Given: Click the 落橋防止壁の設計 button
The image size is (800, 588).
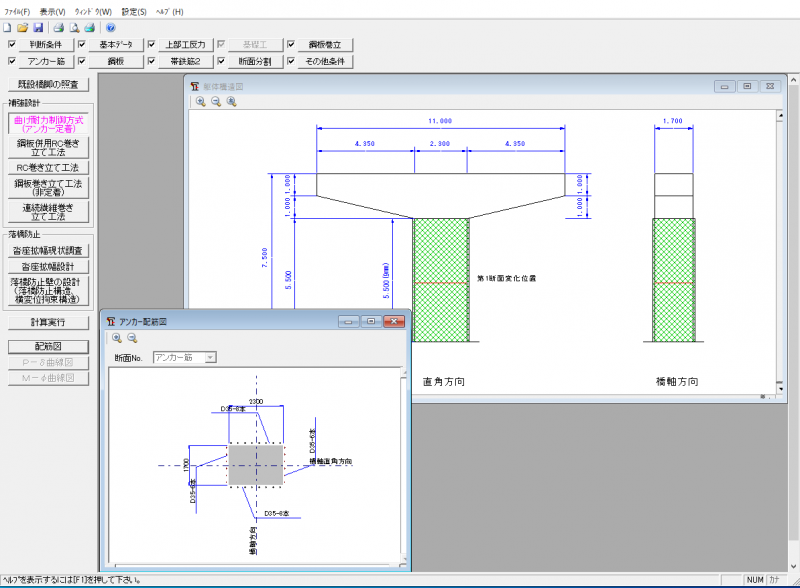Looking at the screenshot, I should coord(48,290).
